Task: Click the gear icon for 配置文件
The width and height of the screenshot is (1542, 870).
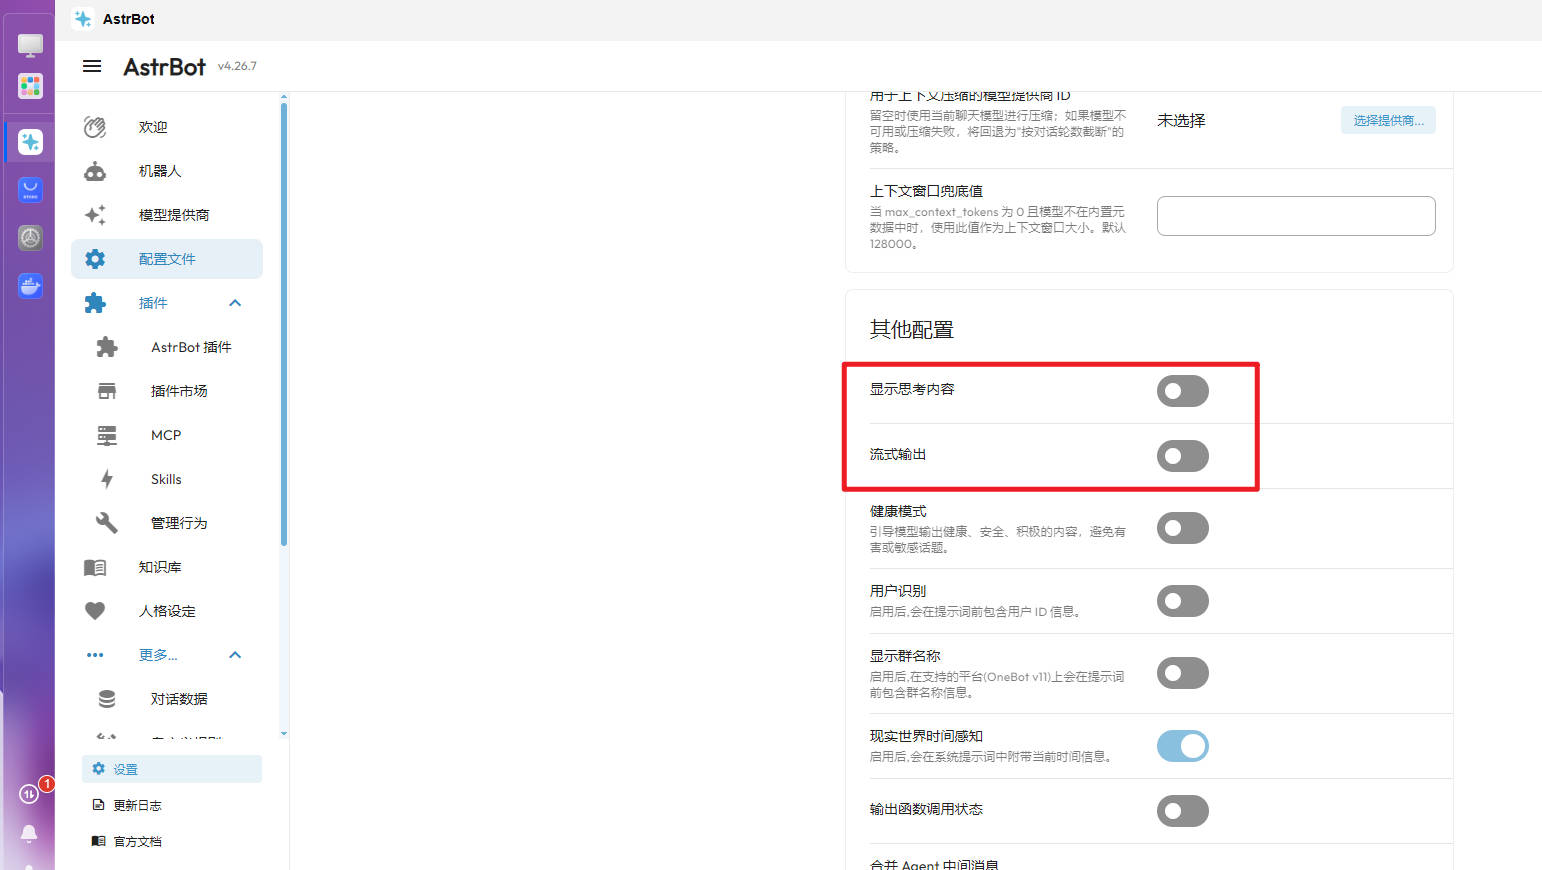Action: (x=95, y=259)
